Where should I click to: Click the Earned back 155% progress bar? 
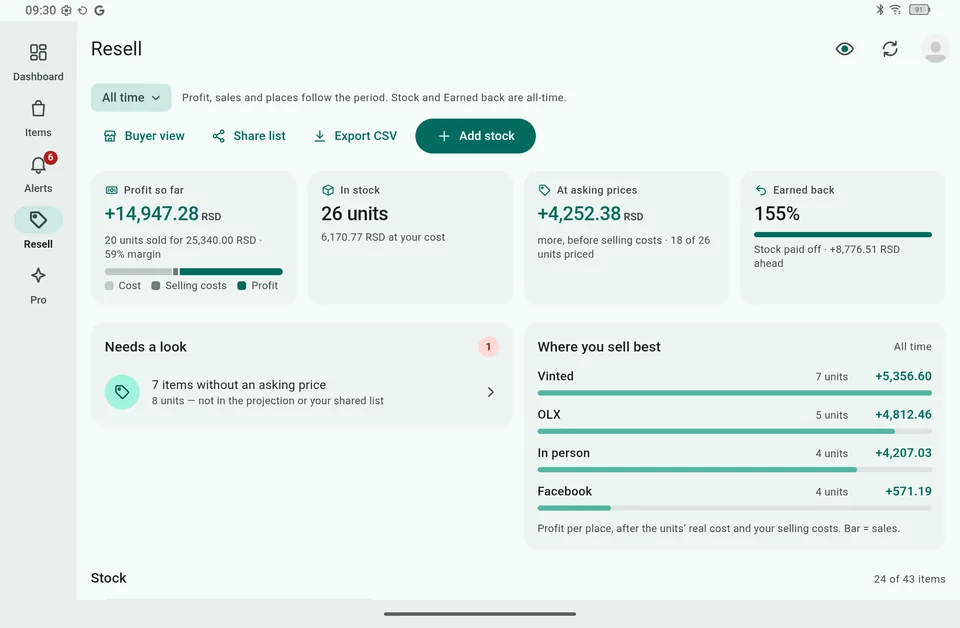coord(842,234)
